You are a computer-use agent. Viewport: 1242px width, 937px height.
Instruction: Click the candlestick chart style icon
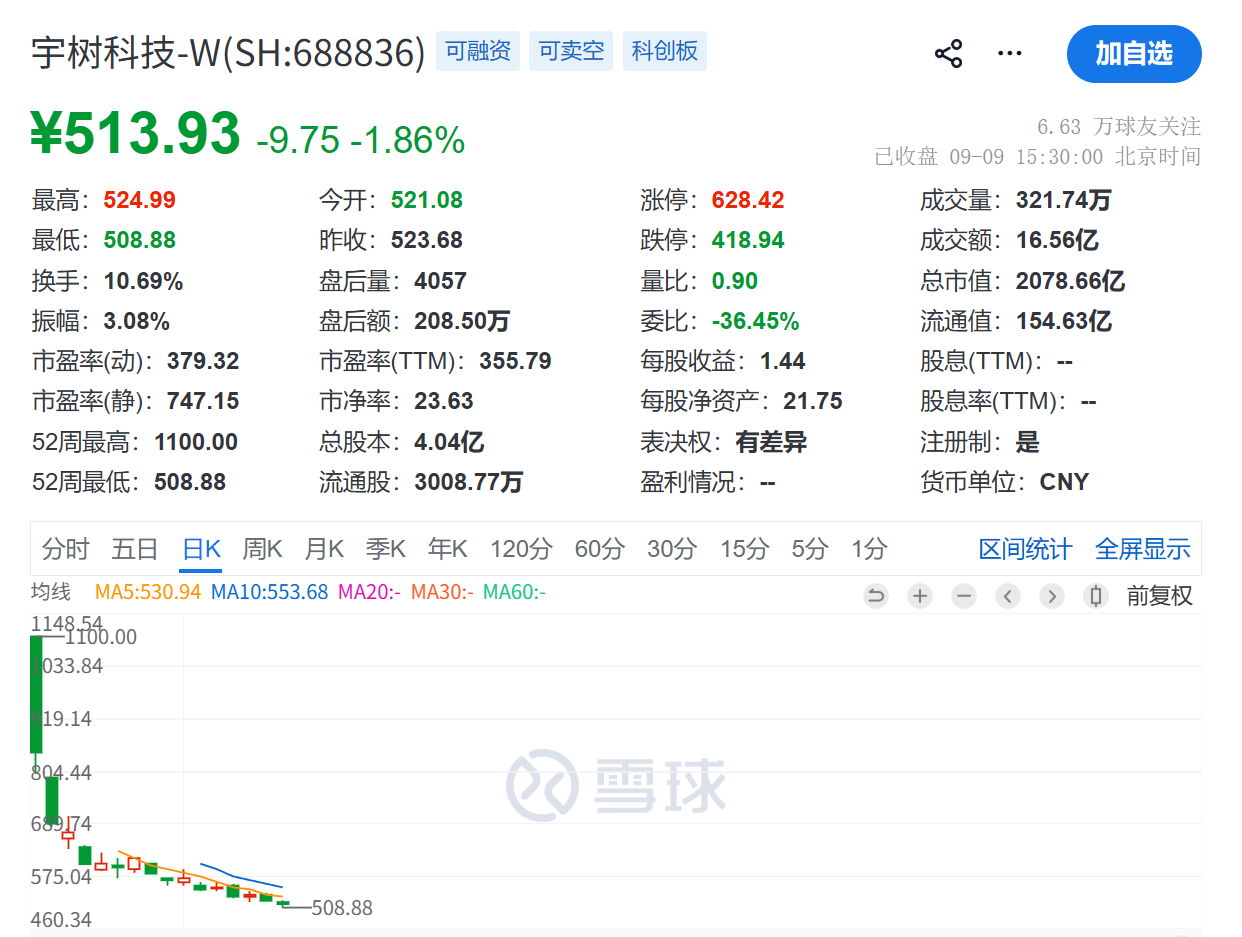point(1096,597)
